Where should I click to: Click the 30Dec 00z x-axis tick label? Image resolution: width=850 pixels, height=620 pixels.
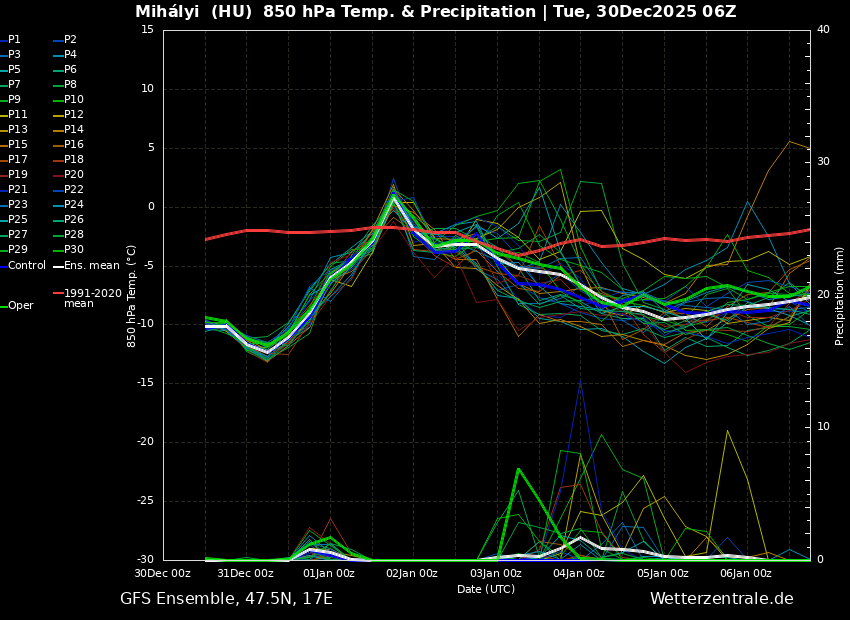[163, 573]
